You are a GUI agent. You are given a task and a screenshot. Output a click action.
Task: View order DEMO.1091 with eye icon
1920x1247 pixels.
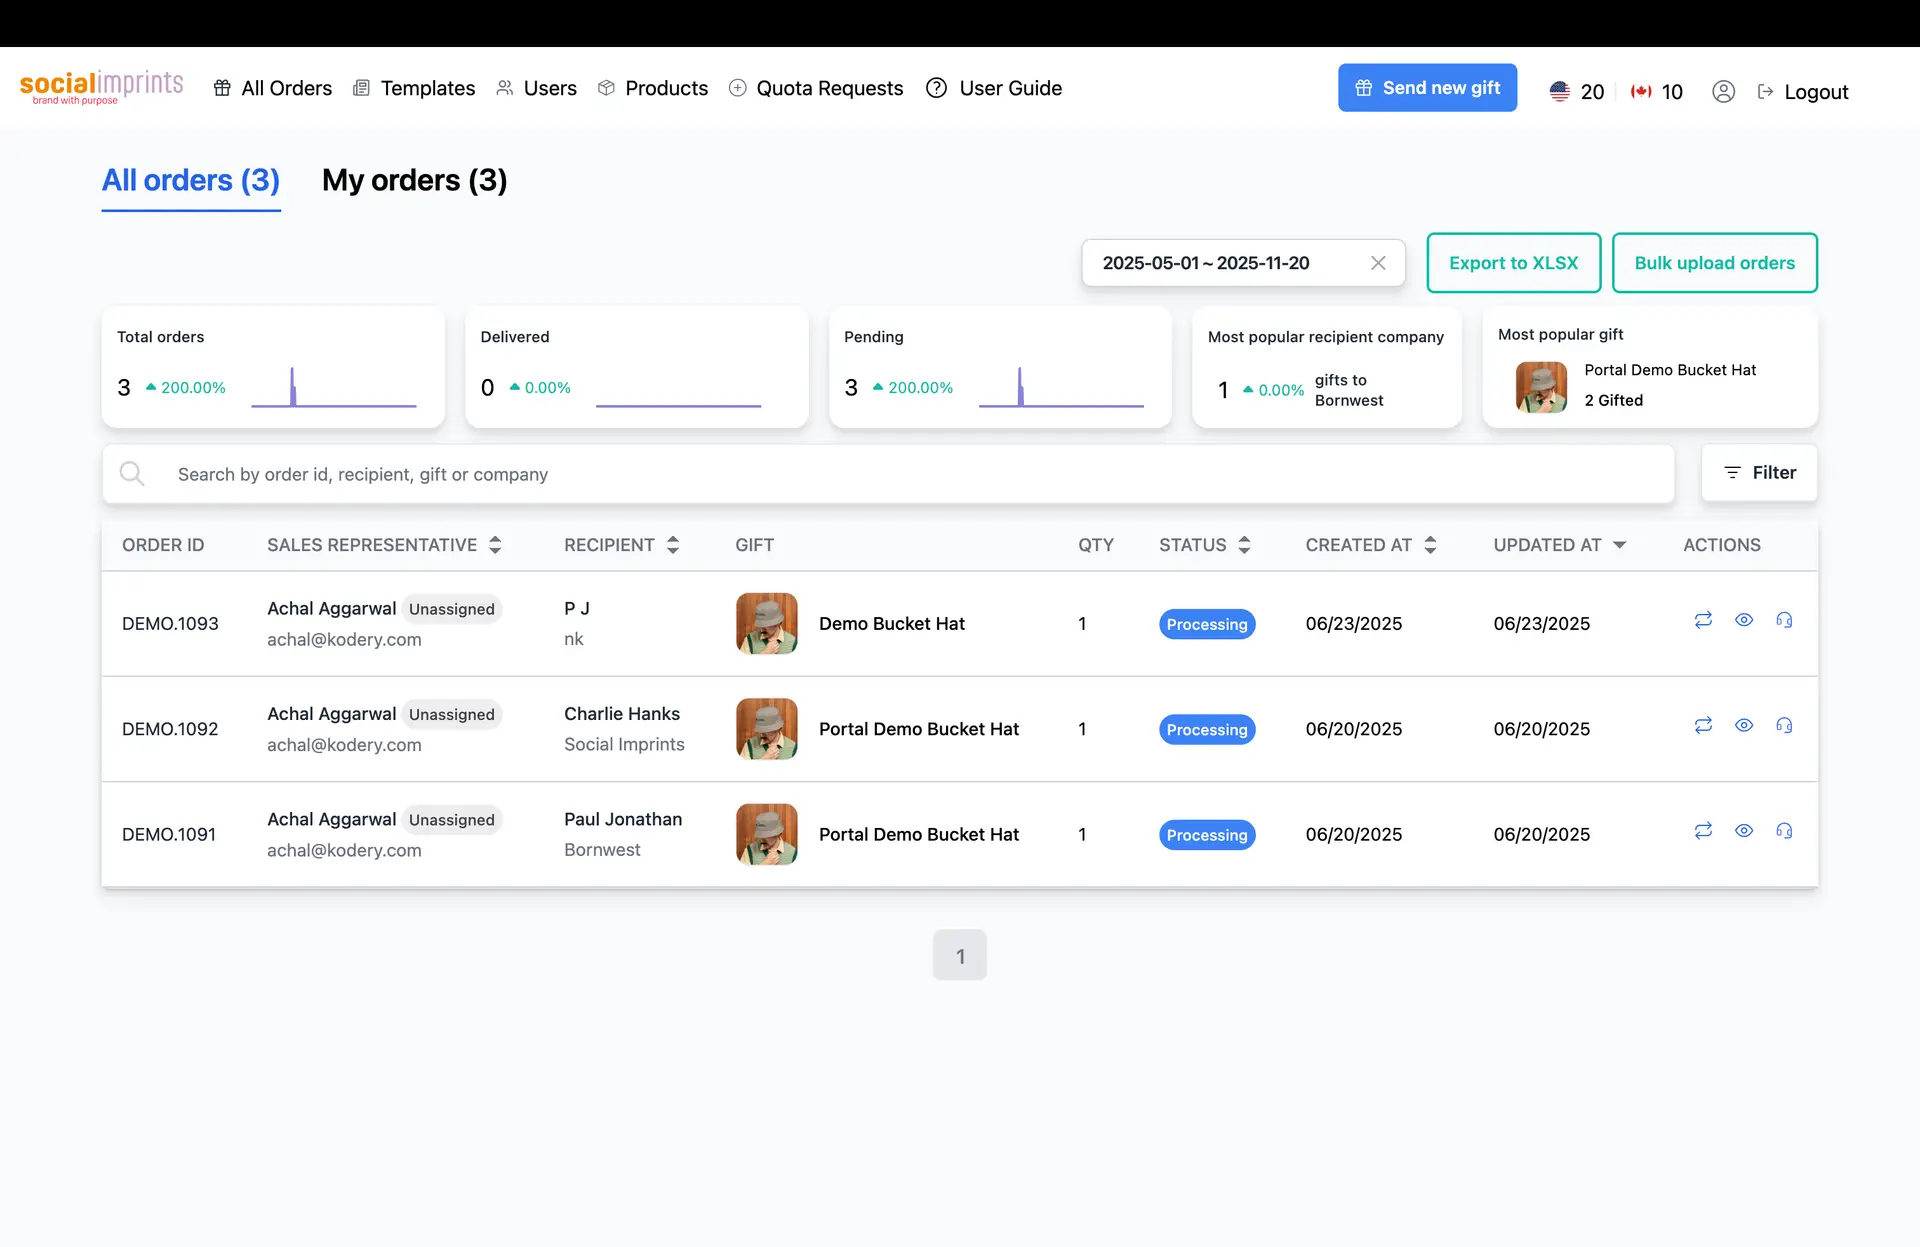click(1744, 831)
